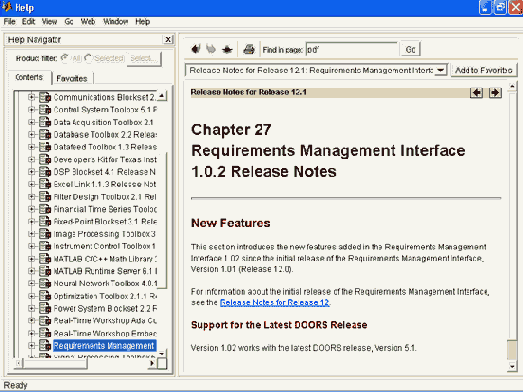Click the Forward arrow toolbar icon

click(211, 49)
